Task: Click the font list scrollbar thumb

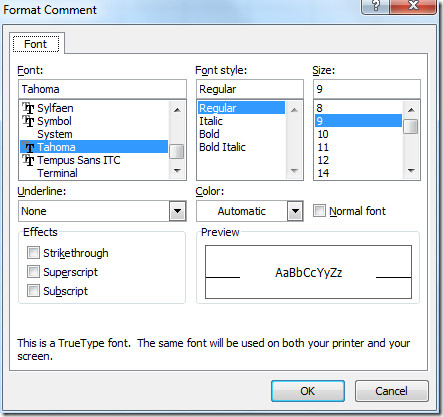Action: (177, 152)
